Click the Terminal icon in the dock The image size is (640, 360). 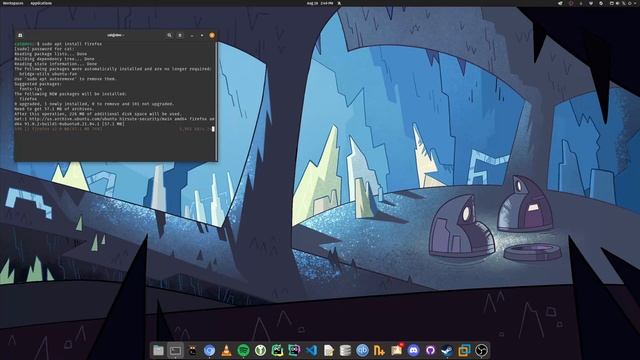[x=176, y=350]
